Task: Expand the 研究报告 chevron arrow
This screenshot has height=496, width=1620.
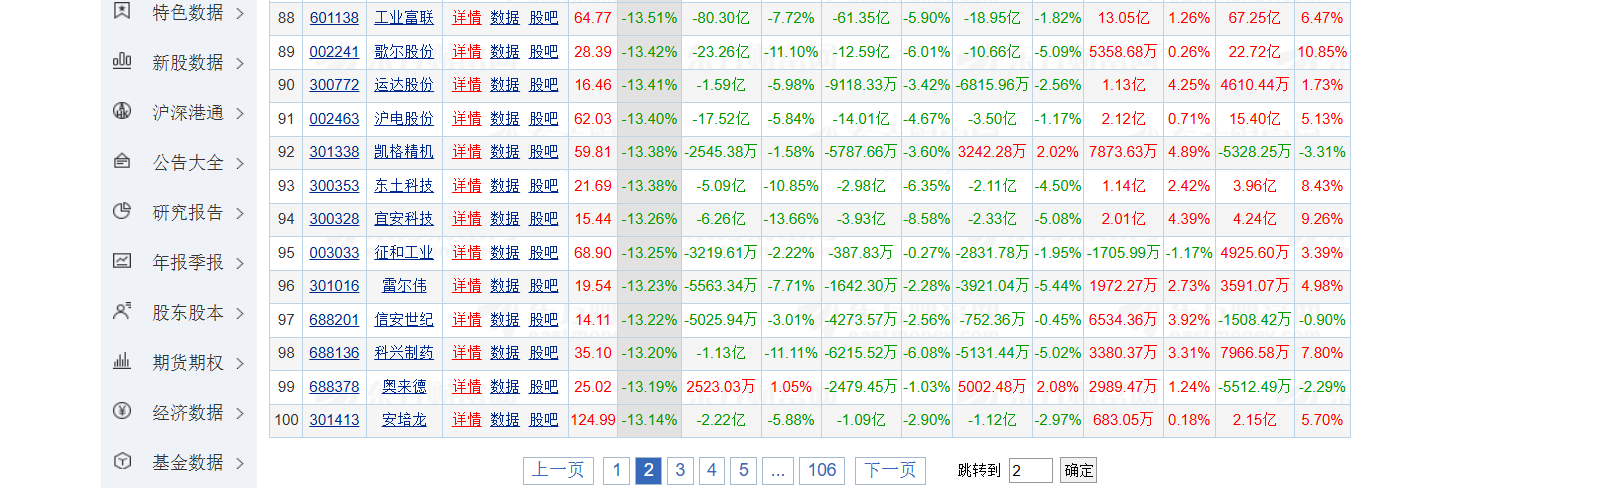Action: pos(240,213)
